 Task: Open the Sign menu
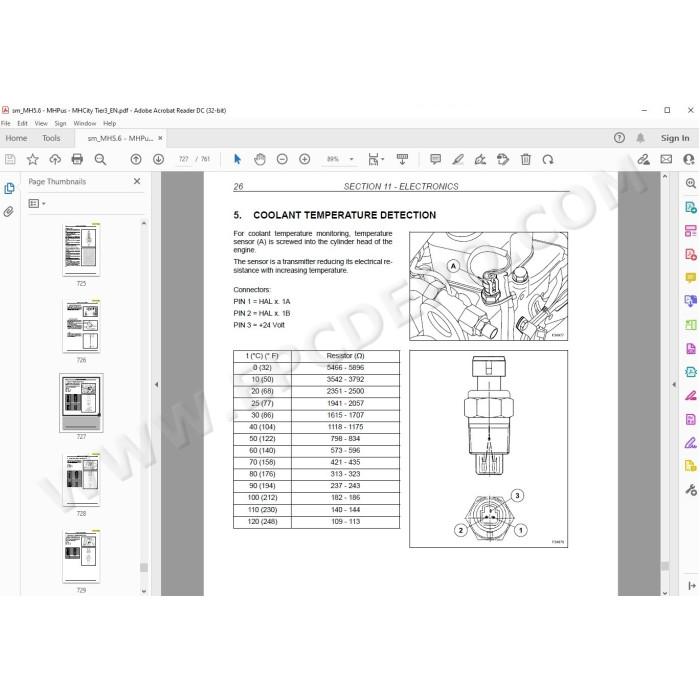60,123
